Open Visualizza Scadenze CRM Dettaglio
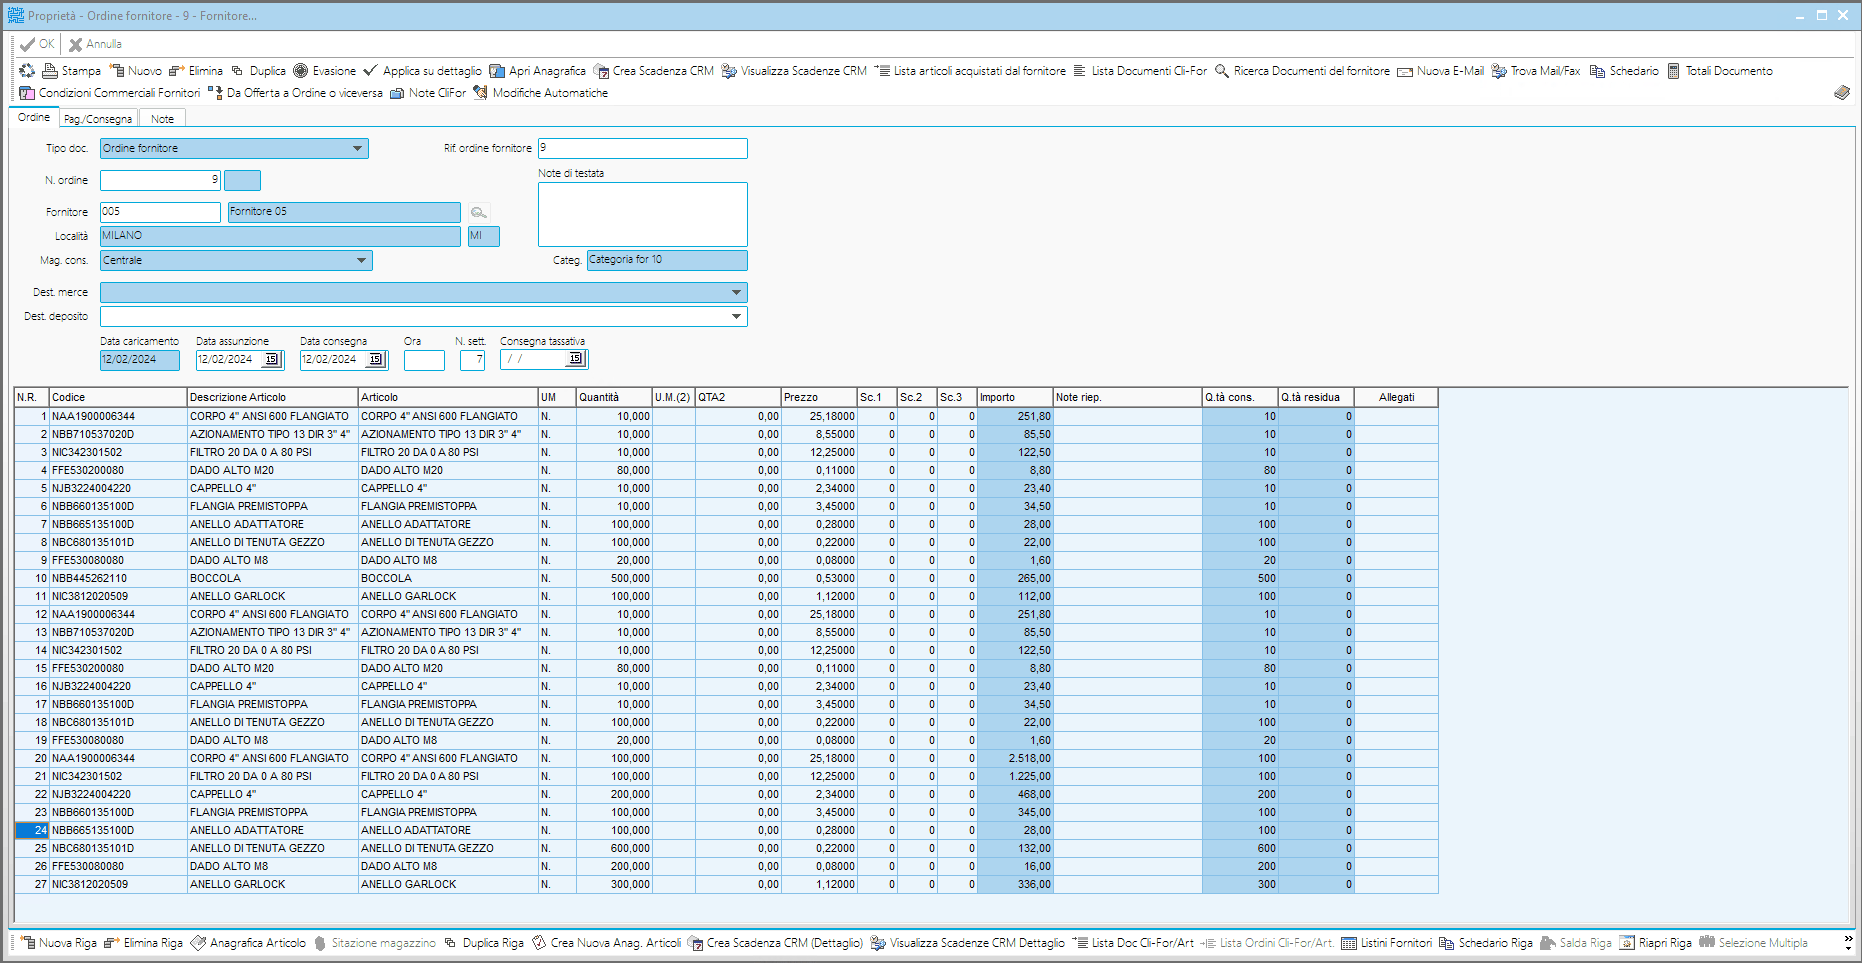Viewport: 1862px width, 963px height. 967,943
